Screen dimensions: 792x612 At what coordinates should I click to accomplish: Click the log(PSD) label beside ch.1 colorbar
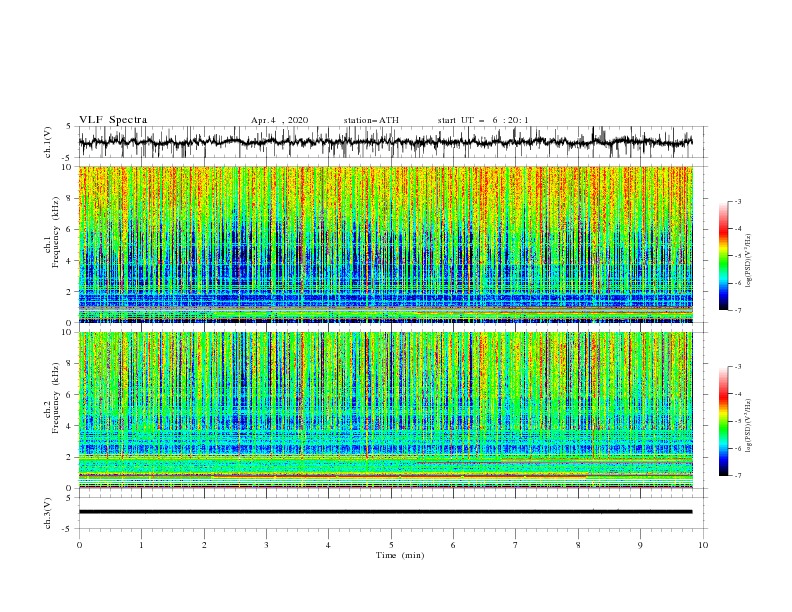749,260
